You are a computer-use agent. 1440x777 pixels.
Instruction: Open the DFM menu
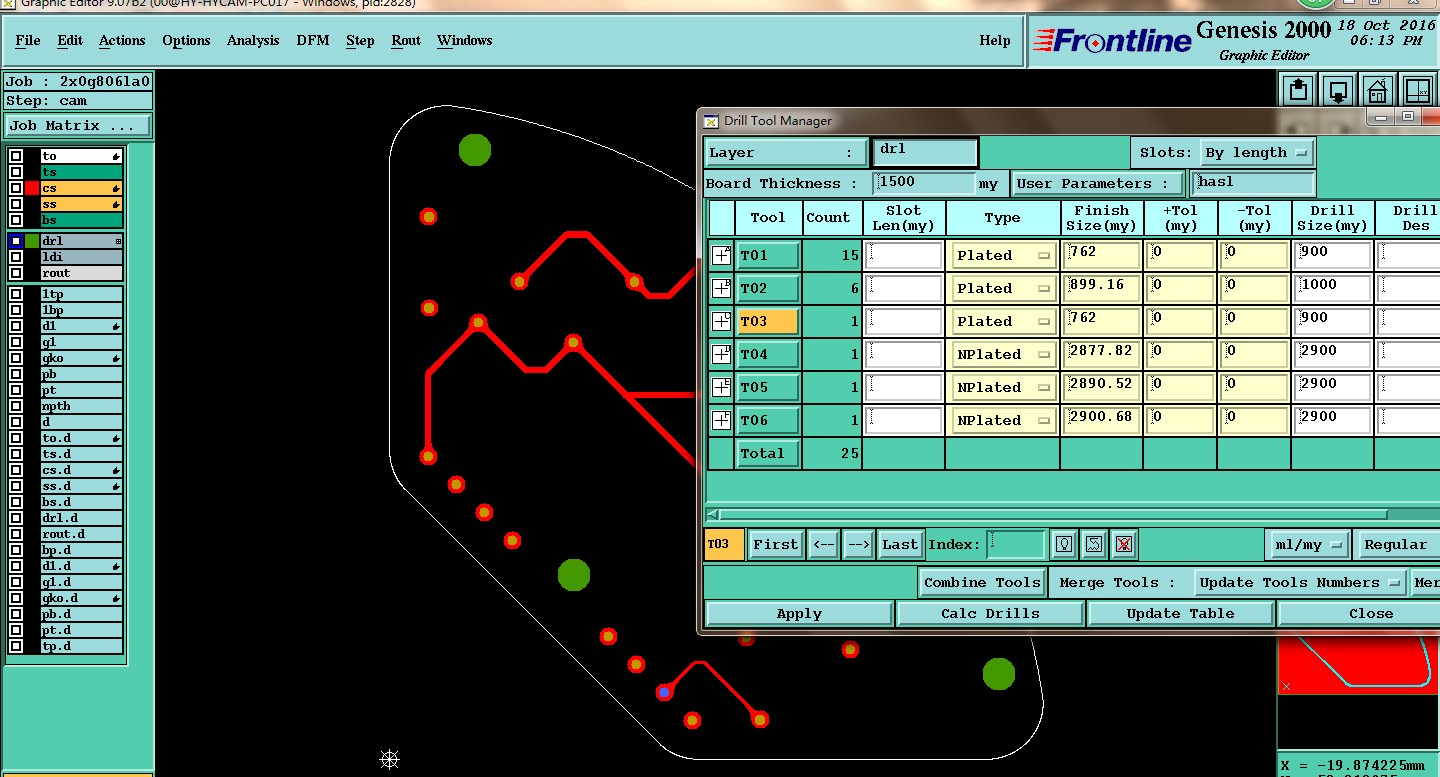(x=312, y=40)
